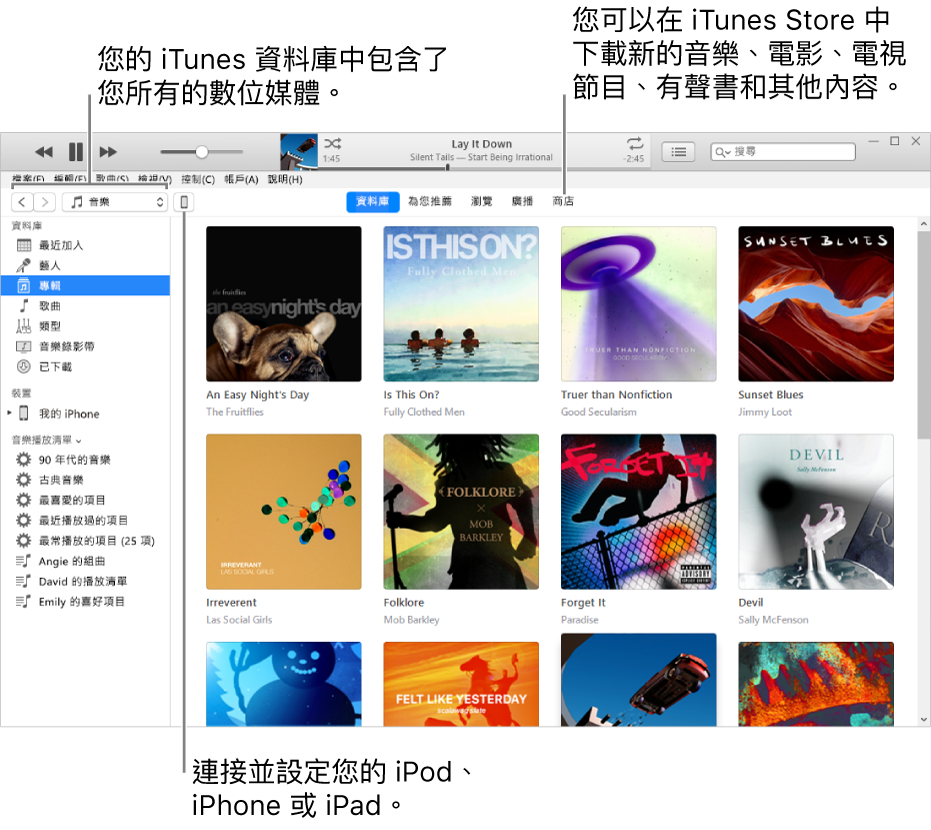This screenshot has width=931, height=830.
Task: Open the Angie 的組曲 playlist
Action: pos(86,561)
